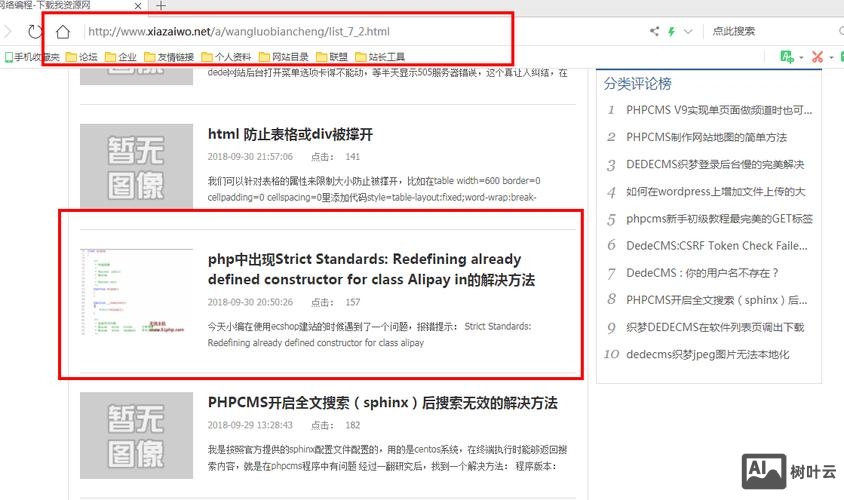Click the home icon in toolbar
The image size is (844, 500).
[x=63, y=32]
